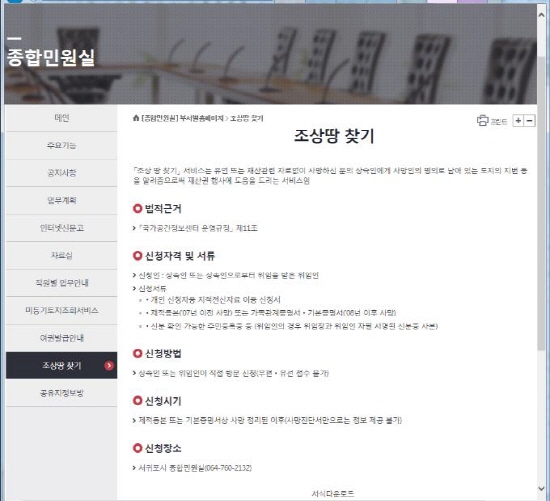
Task: Decrease text size with minus button
Action: (530, 121)
